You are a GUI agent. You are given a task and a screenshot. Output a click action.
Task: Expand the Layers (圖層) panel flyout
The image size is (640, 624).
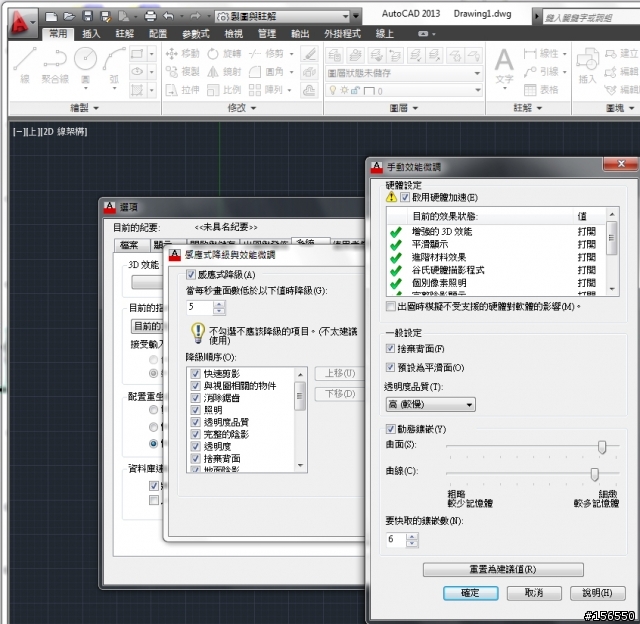click(404, 108)
